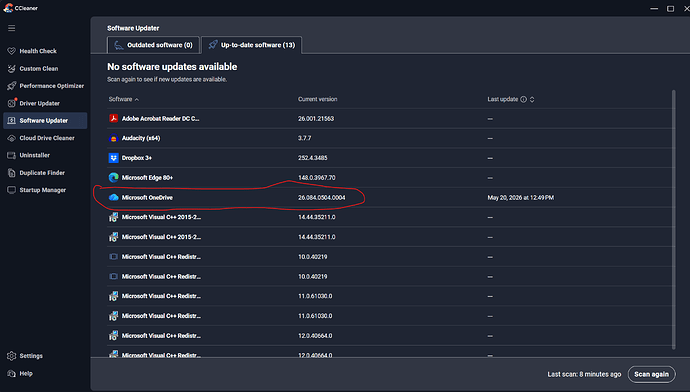Click the Scan again button
Image resolution: width=690 pixels, height=392 pixels.
651,374
